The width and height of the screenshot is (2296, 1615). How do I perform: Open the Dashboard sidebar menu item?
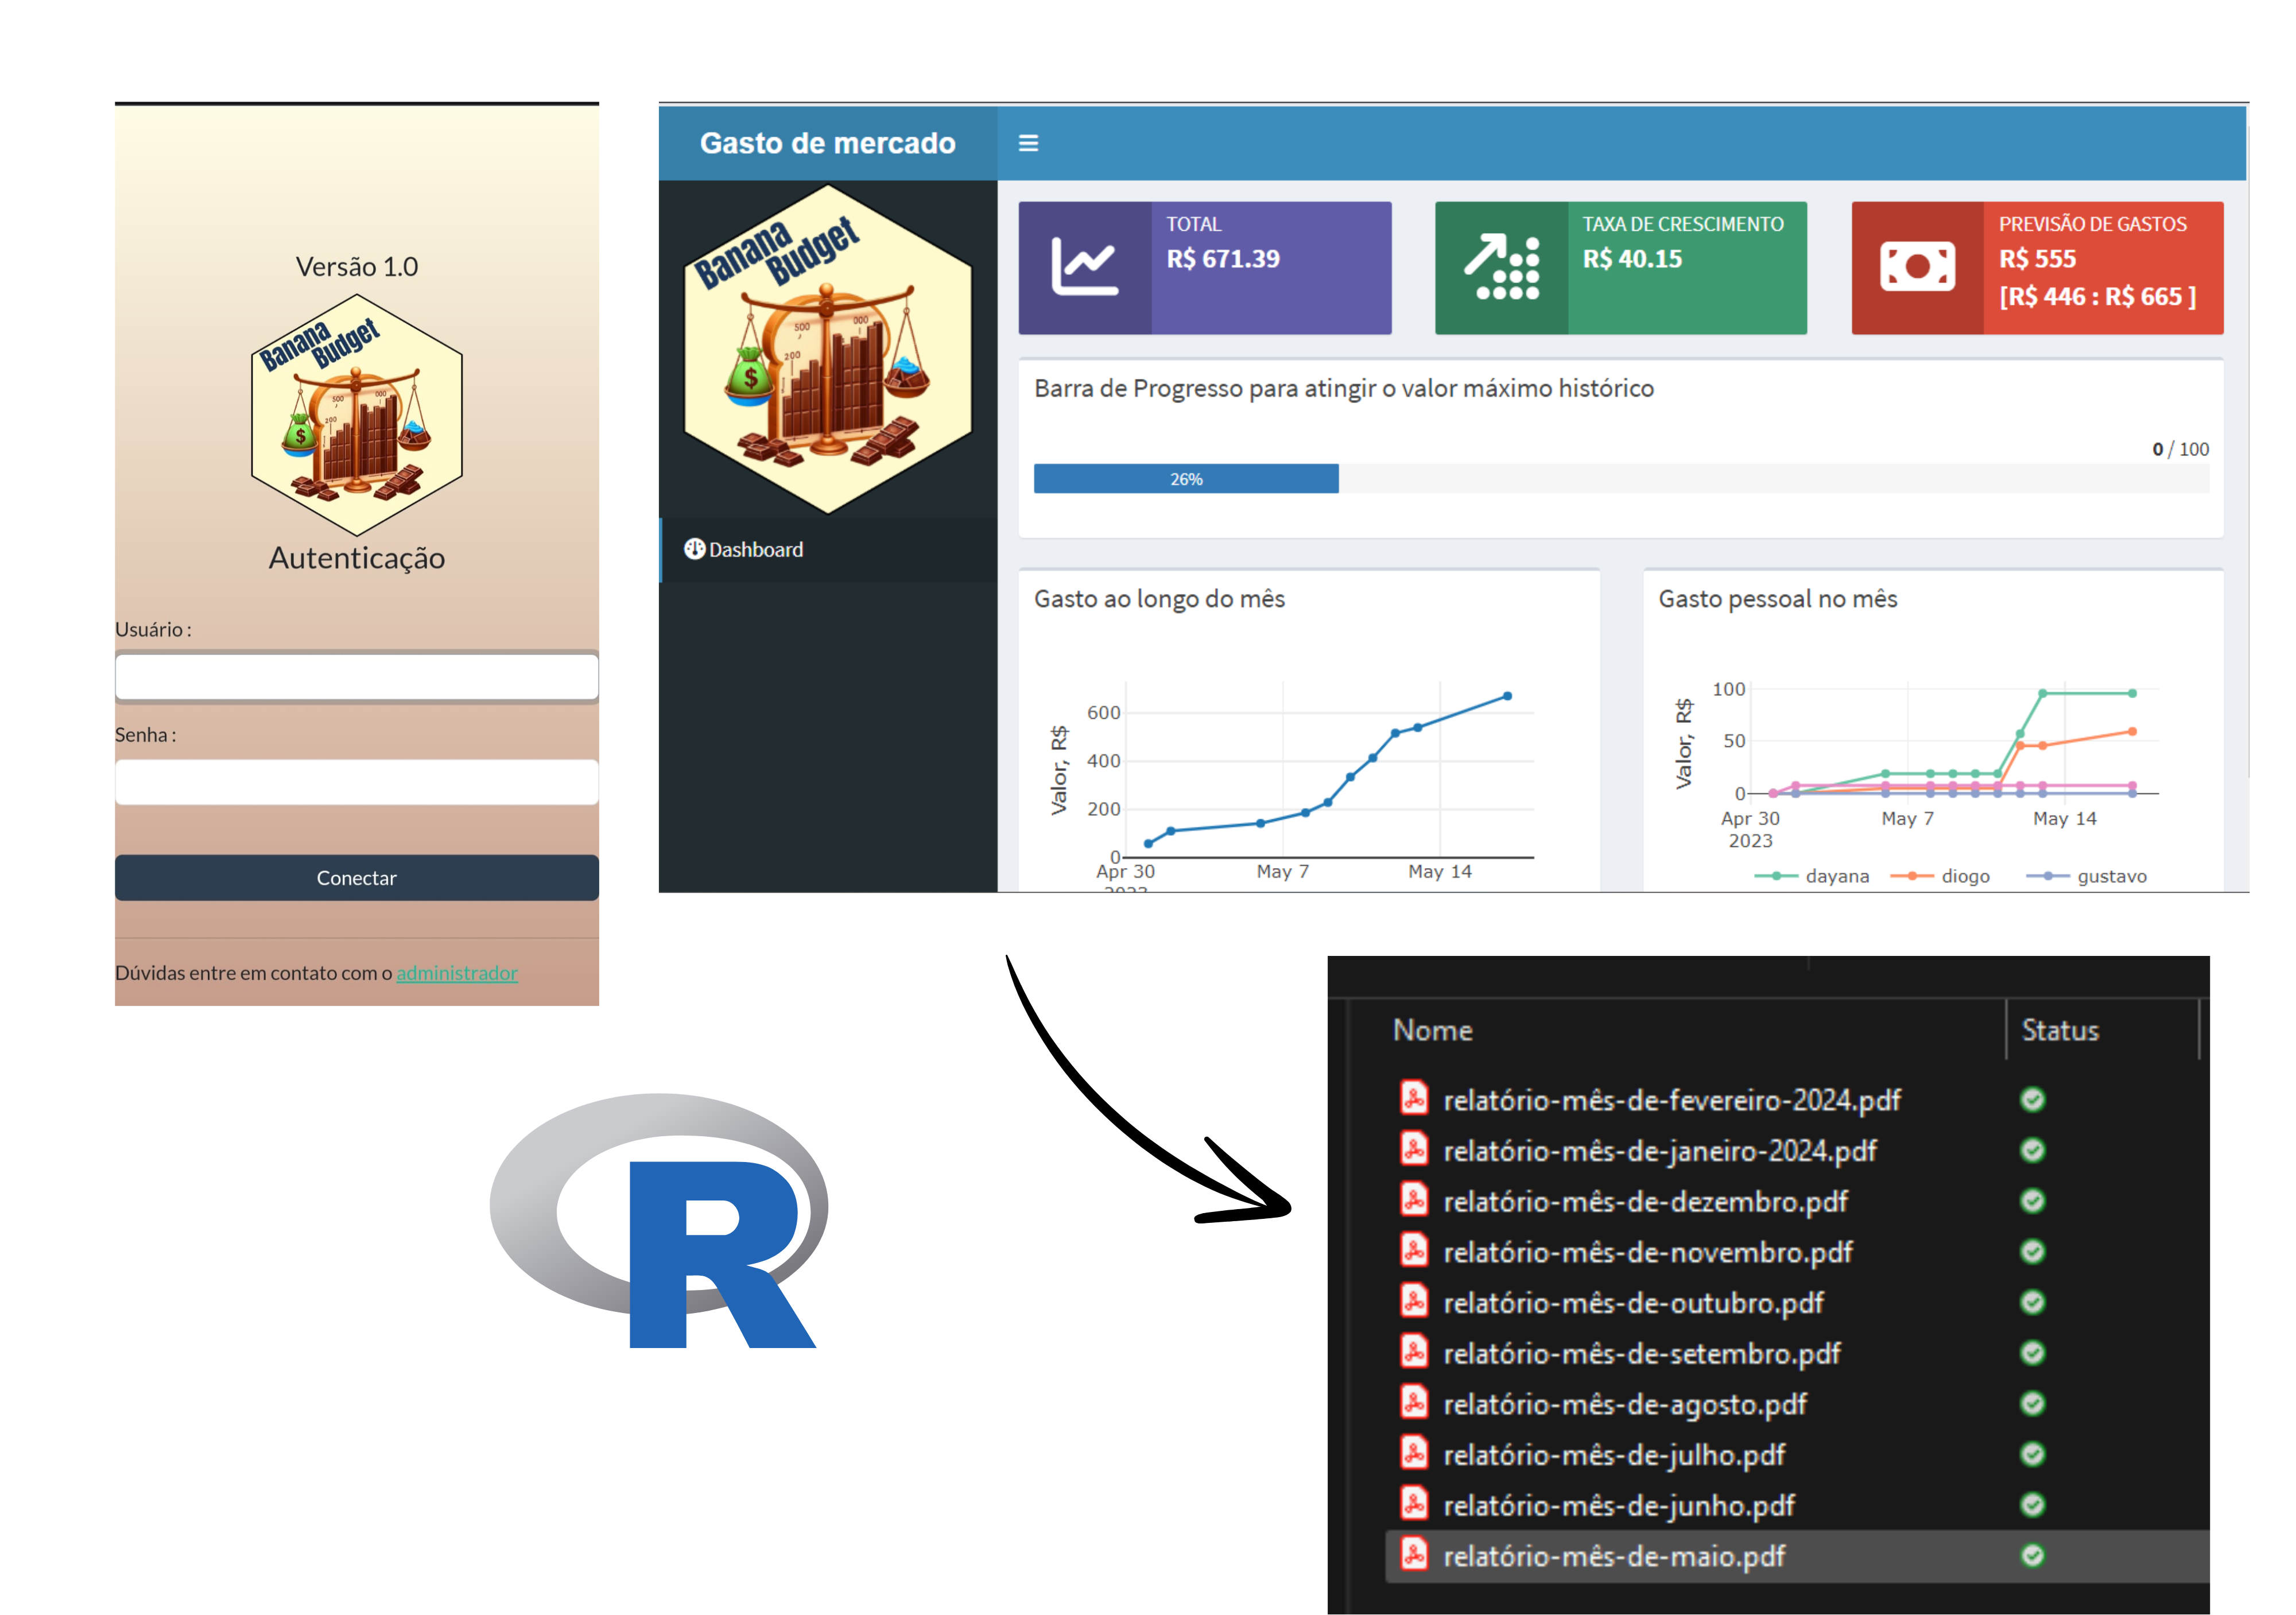click(756, 550)
